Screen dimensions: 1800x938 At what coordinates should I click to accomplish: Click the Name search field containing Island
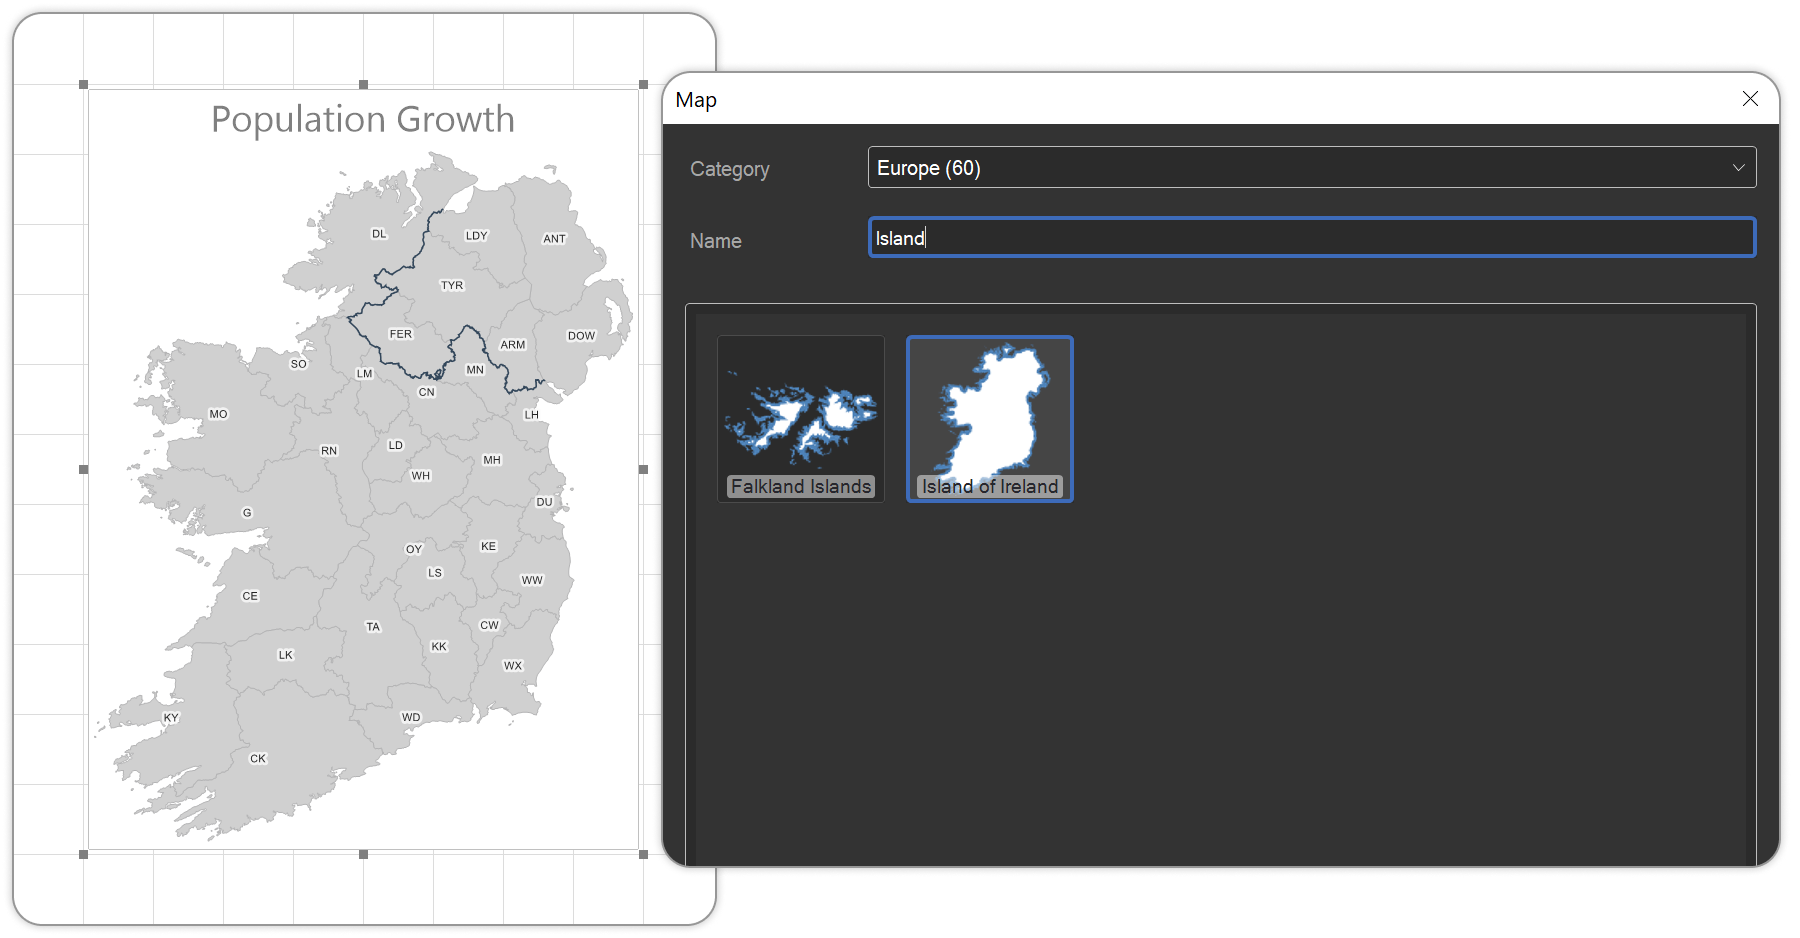(1311, 238)
